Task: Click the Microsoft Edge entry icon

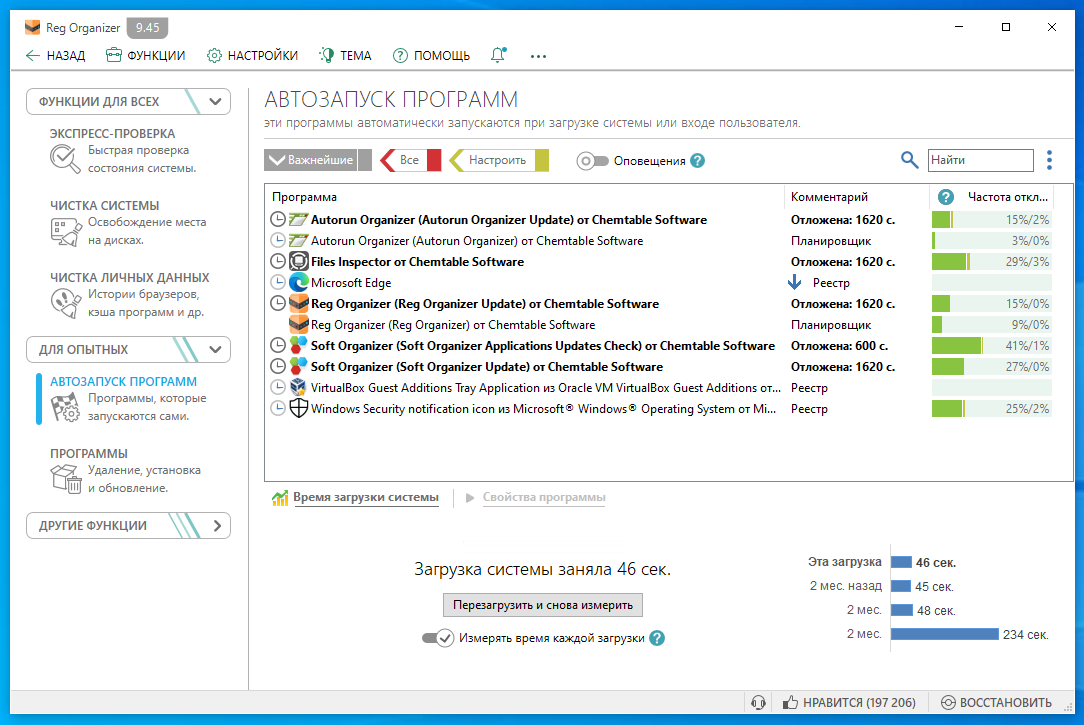Action: tap(298, 283)
